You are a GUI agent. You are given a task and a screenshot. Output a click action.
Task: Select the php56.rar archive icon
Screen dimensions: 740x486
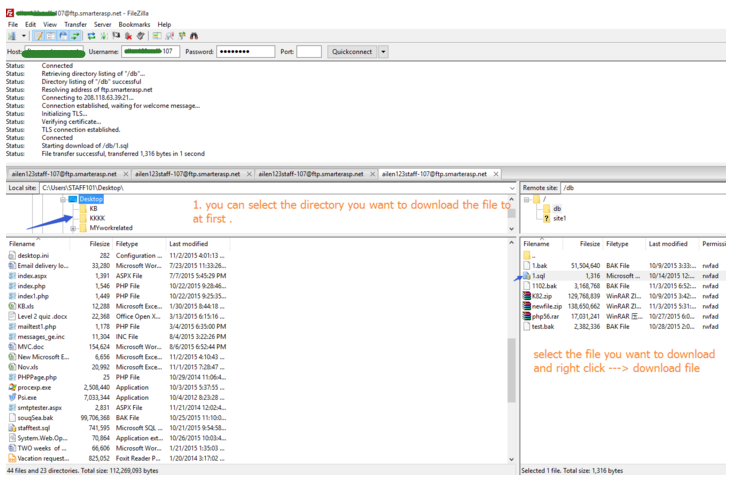(527, 317)
